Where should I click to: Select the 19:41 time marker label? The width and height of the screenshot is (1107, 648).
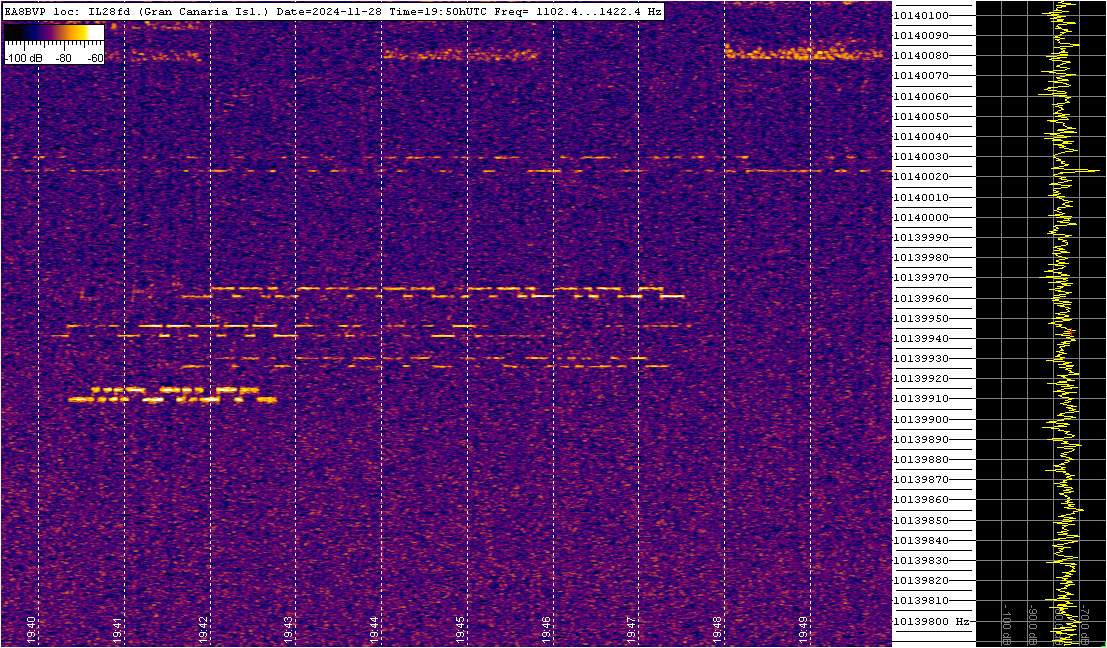pyautogui.click(x=117, y=628)
